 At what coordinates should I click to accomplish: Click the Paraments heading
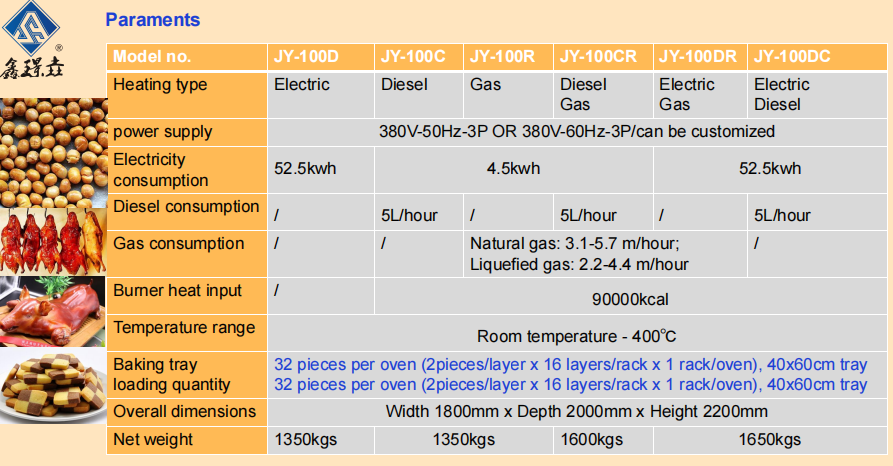[152, 19]
